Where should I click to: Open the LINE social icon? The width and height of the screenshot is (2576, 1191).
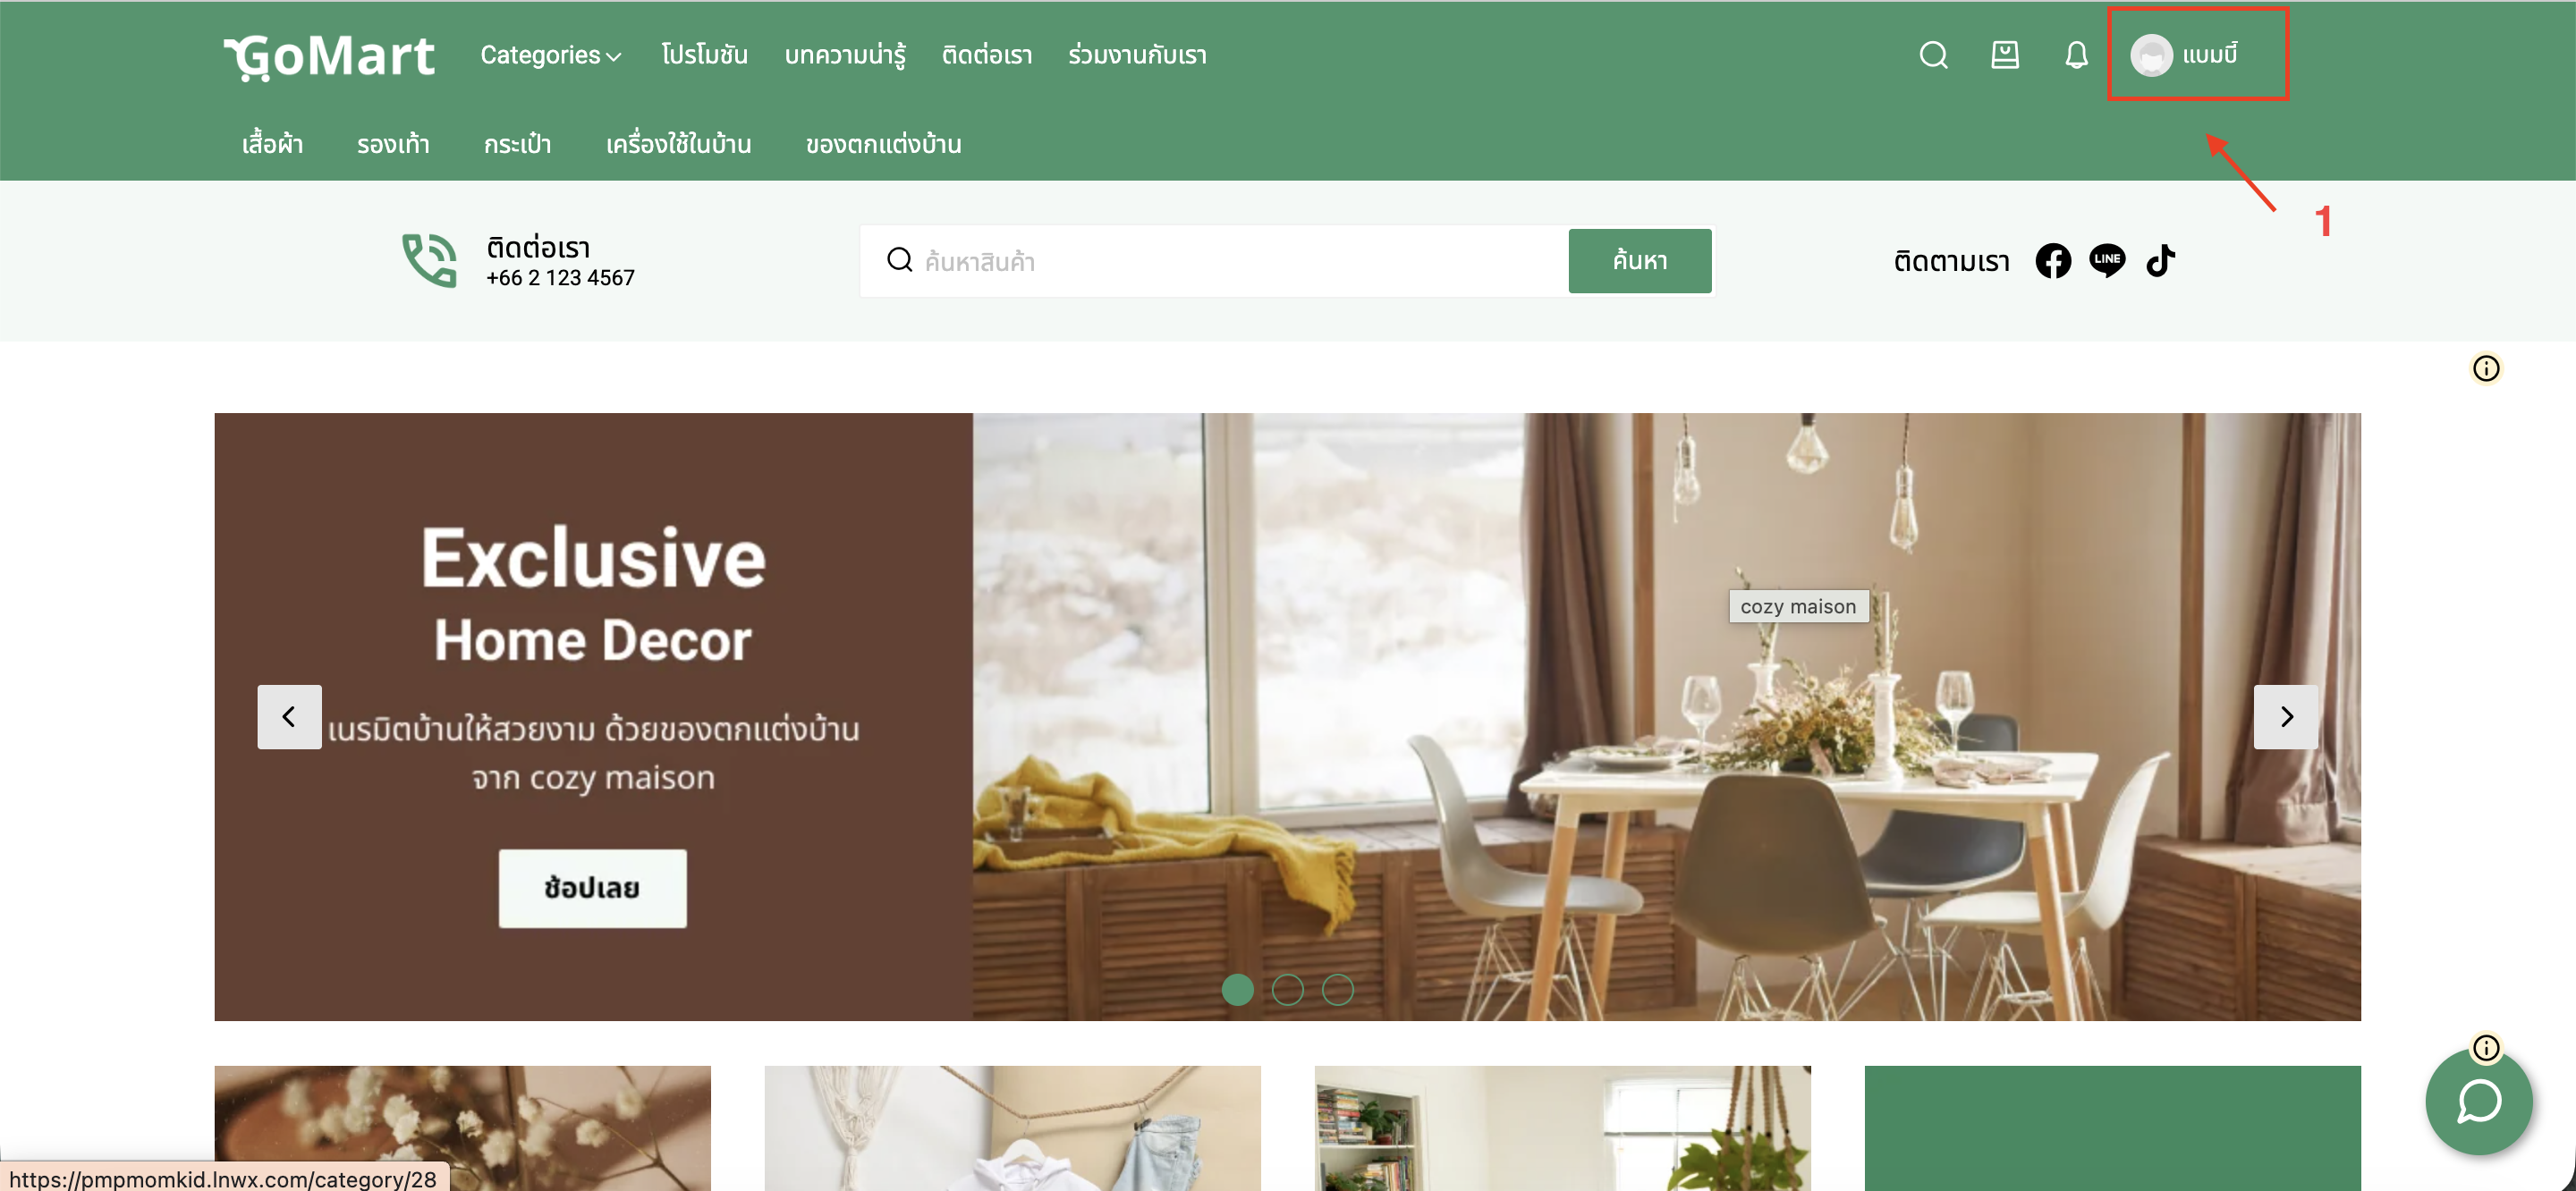pyautogui.click(x=2107, y=261)
